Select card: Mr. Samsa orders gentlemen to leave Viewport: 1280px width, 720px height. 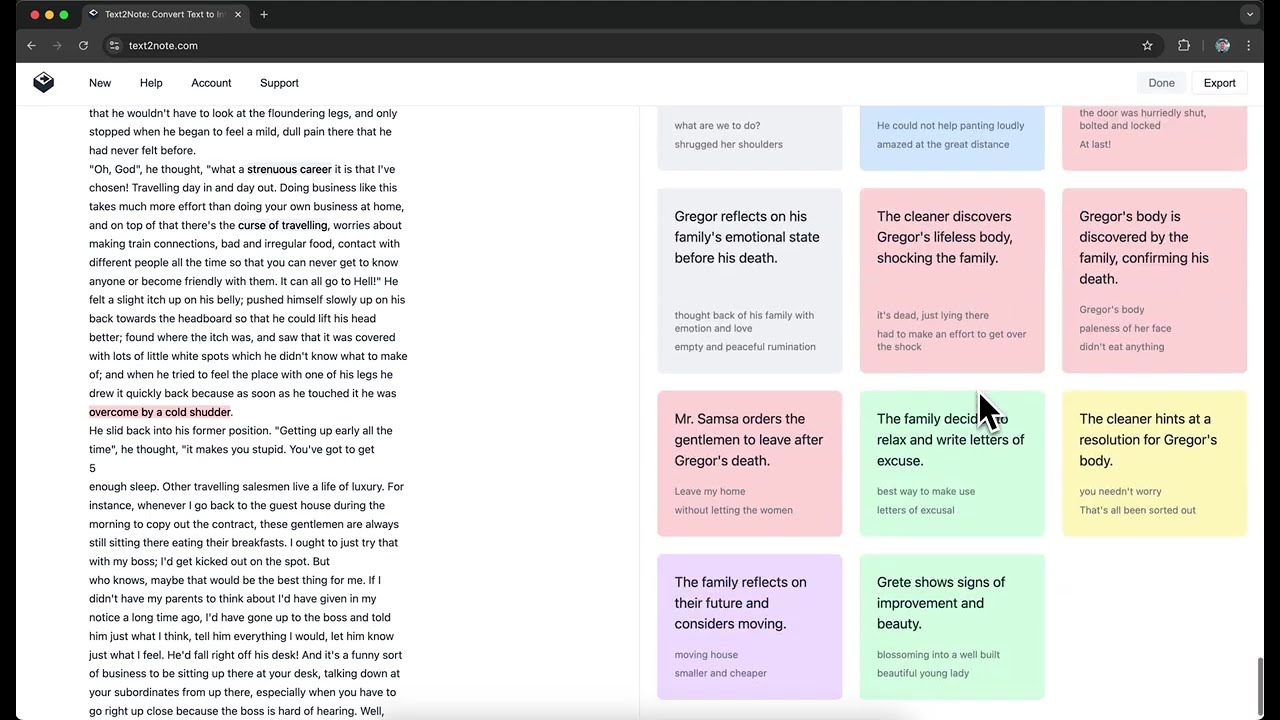coord(750,464)
